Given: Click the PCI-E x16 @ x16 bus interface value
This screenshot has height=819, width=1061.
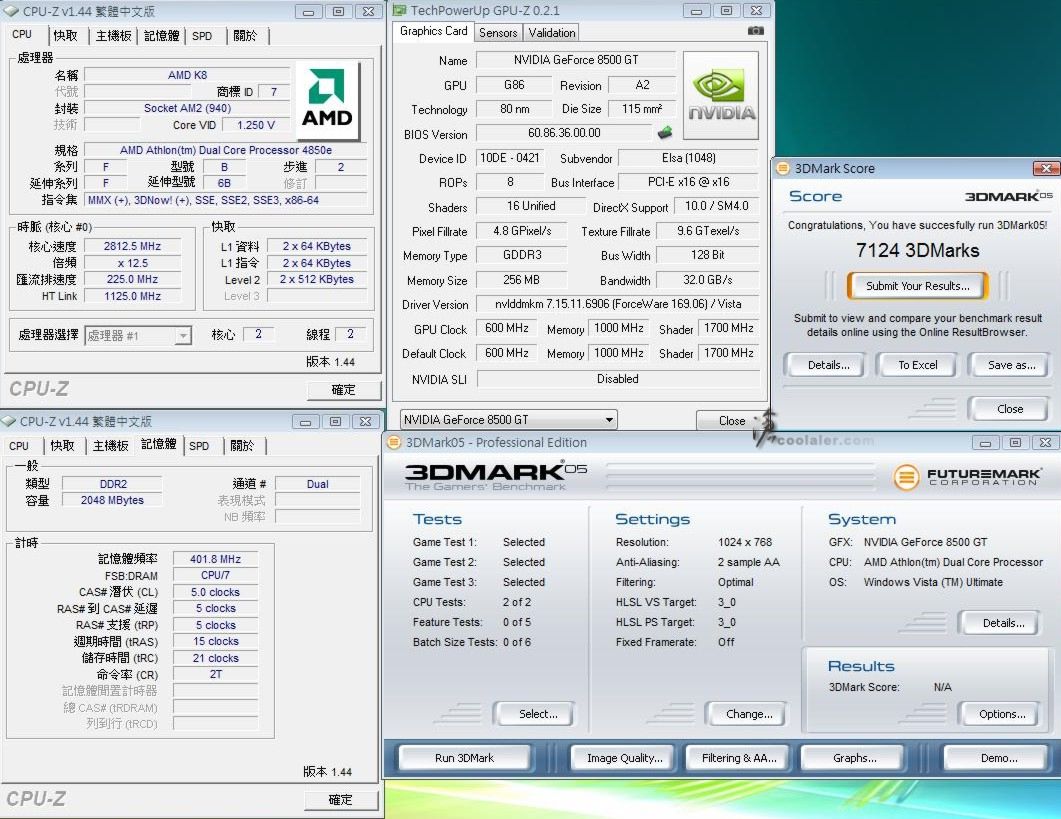Looking at the screenshot, I should [x=688, y=182].
